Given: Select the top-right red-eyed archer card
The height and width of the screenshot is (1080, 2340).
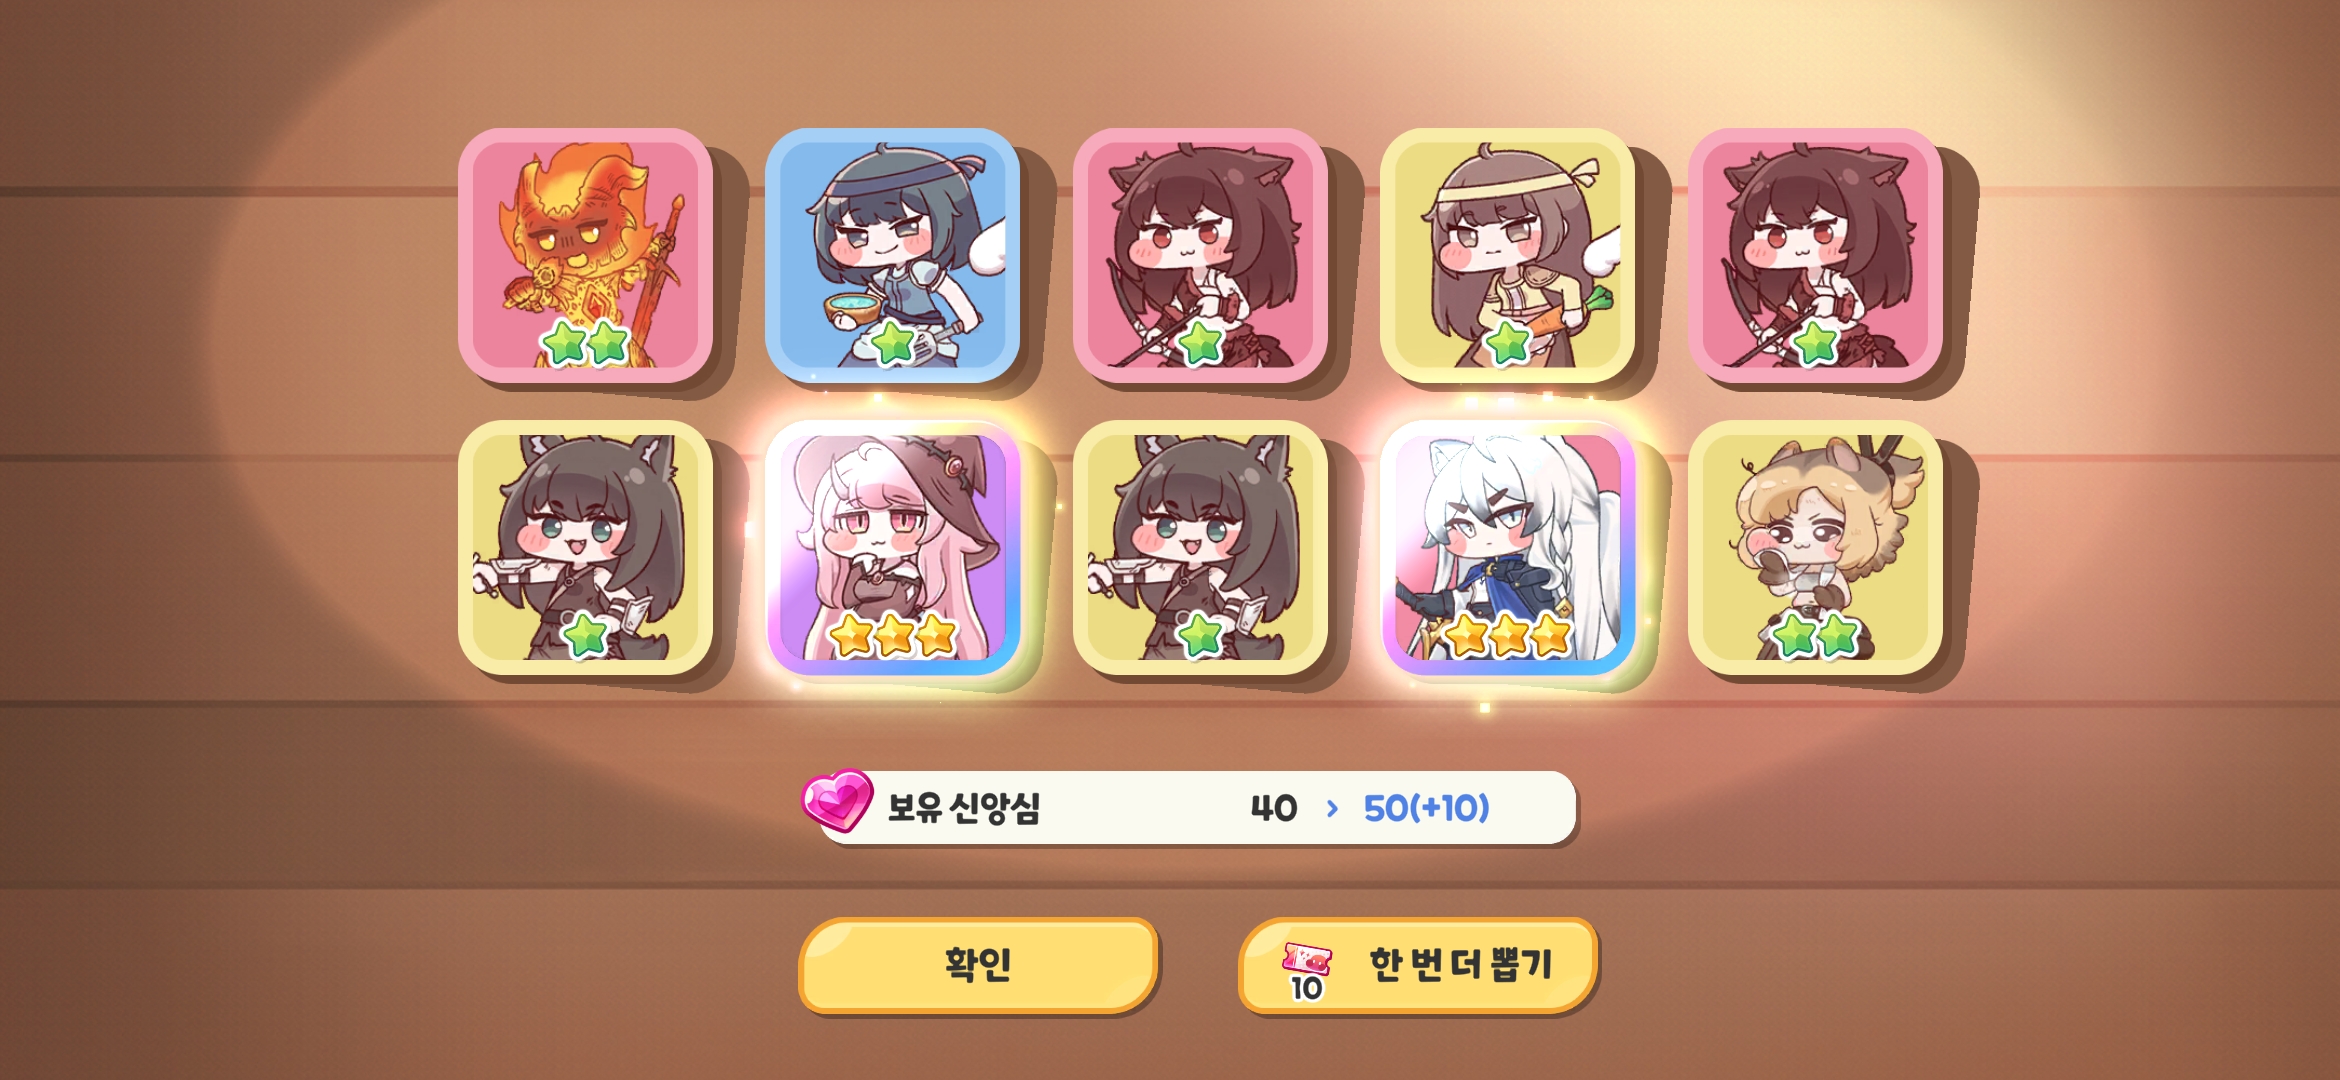Looking at the screenshot, I should pyautogui.click(x=1815, y=255).
